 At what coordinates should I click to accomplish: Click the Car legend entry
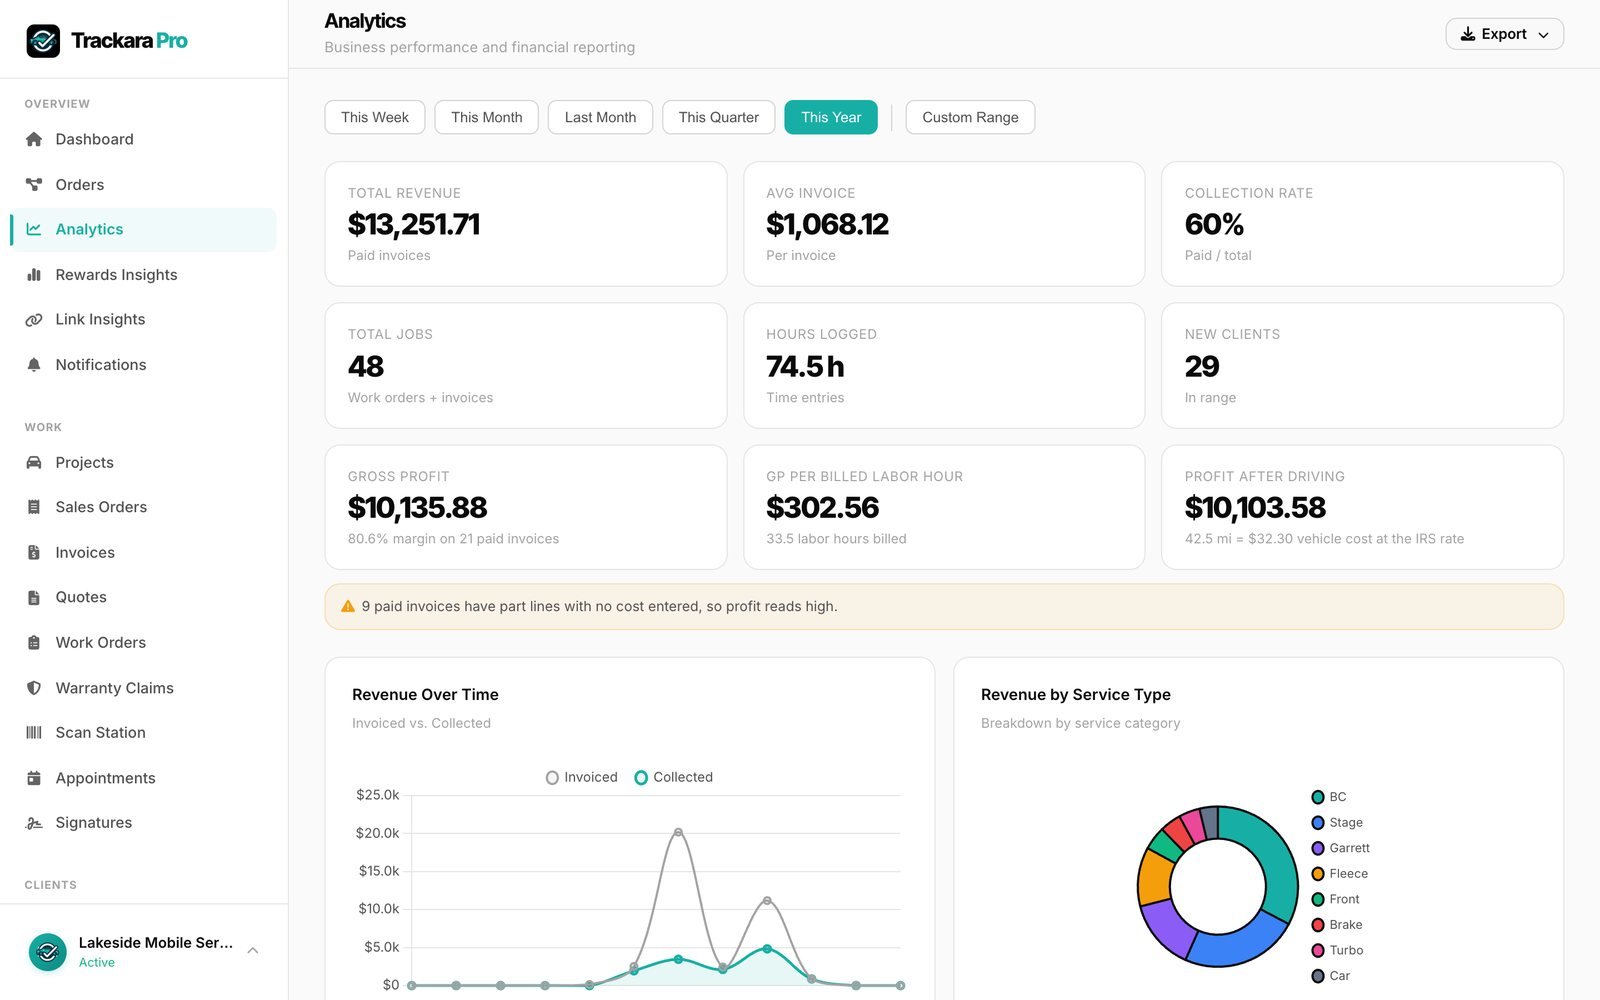click(x=1331, y=976)
